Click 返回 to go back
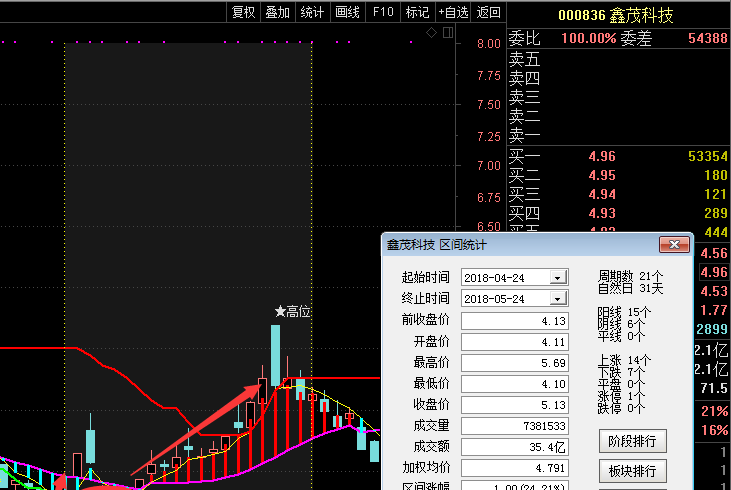 pos(488,12)
